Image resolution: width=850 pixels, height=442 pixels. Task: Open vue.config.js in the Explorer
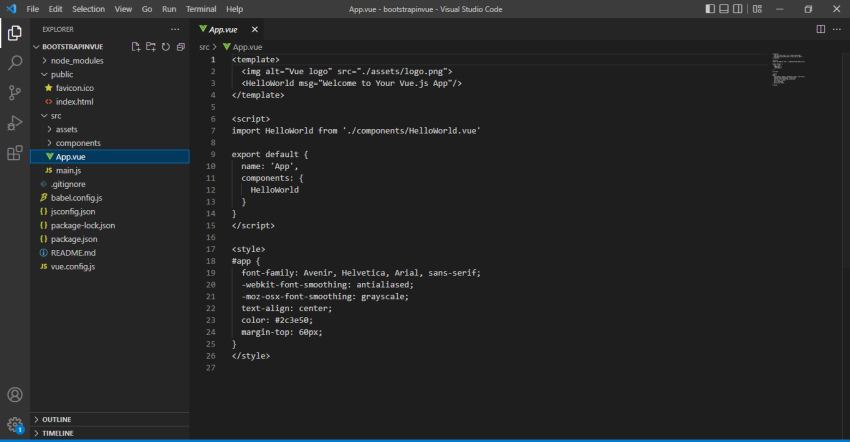point(110,266)
